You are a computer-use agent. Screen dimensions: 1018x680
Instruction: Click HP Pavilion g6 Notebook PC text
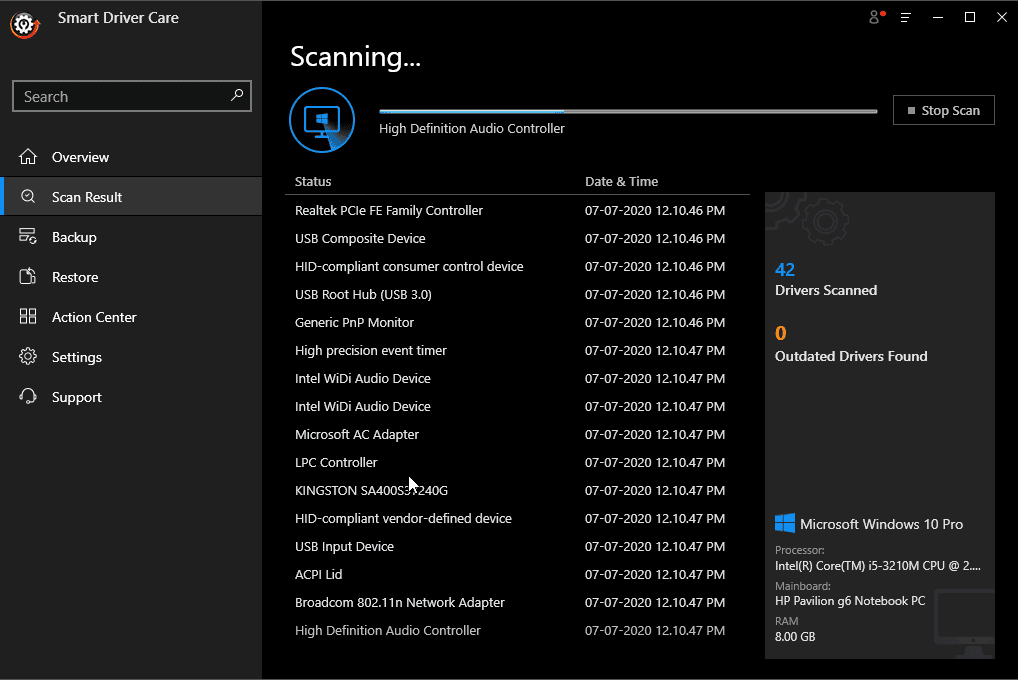pos(850,601)
